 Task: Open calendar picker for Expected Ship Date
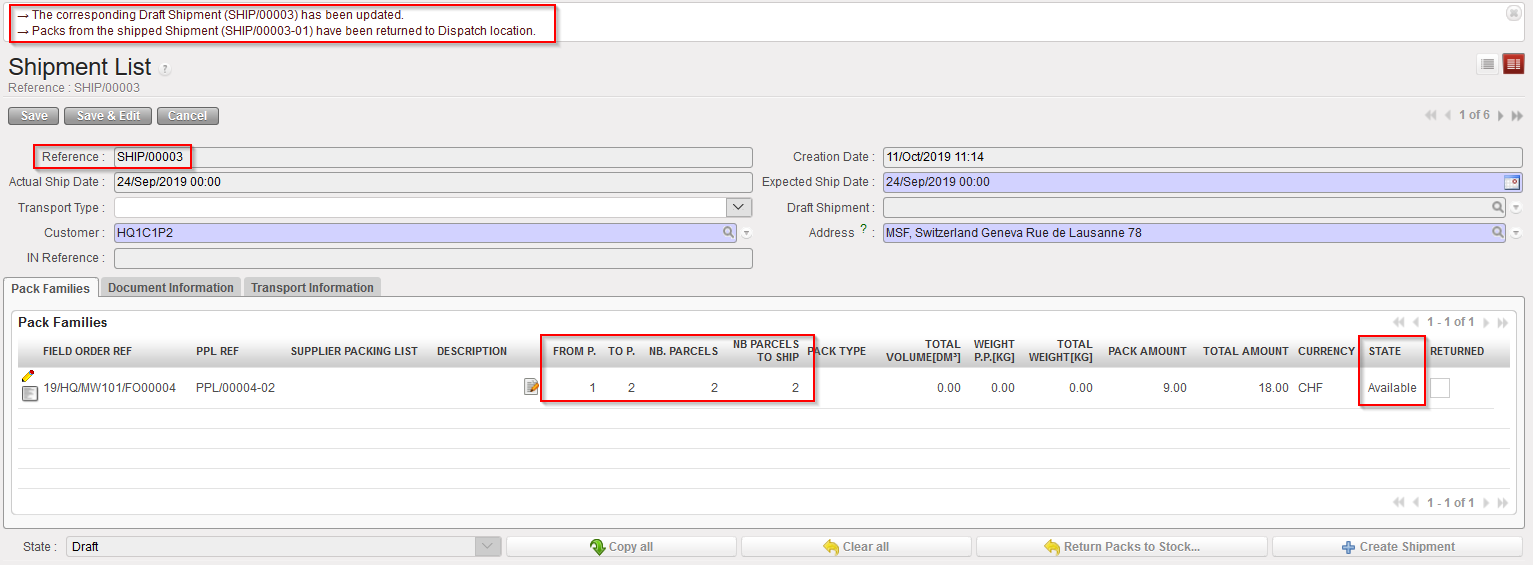[x=1512, y=182]
